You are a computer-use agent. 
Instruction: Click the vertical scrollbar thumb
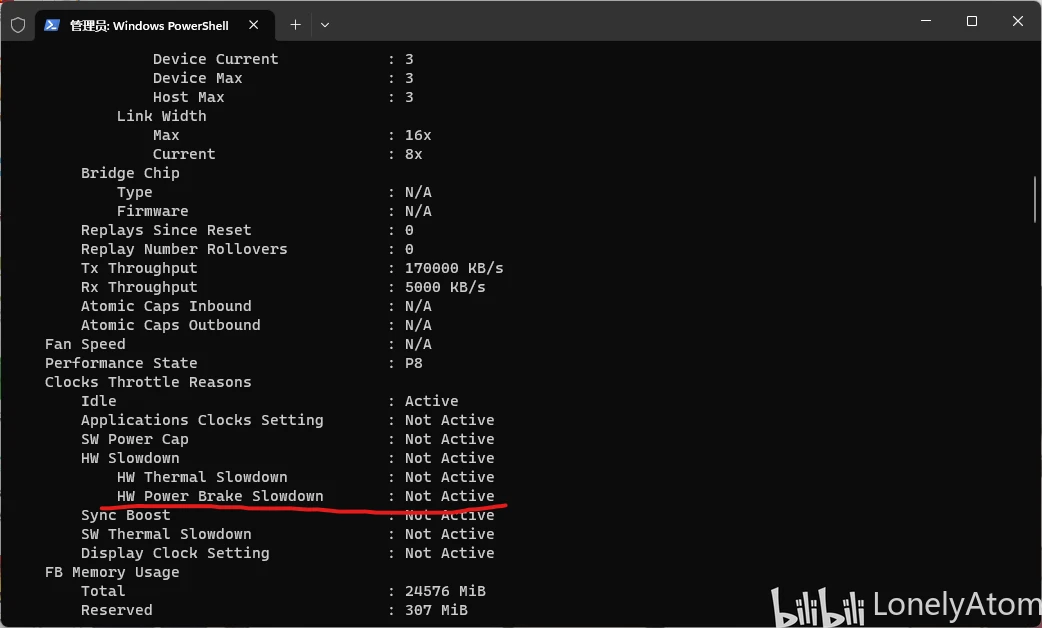1035,199
